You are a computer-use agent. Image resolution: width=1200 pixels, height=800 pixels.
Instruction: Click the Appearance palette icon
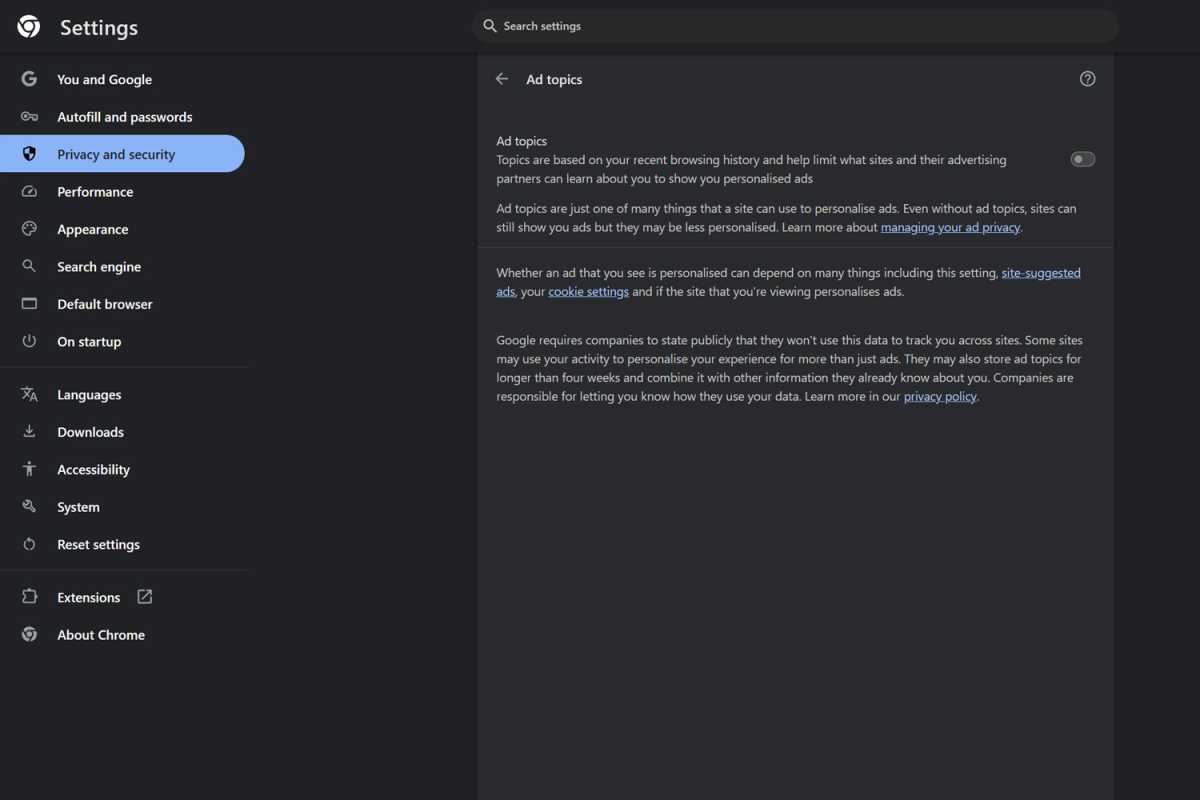point(29,229)
